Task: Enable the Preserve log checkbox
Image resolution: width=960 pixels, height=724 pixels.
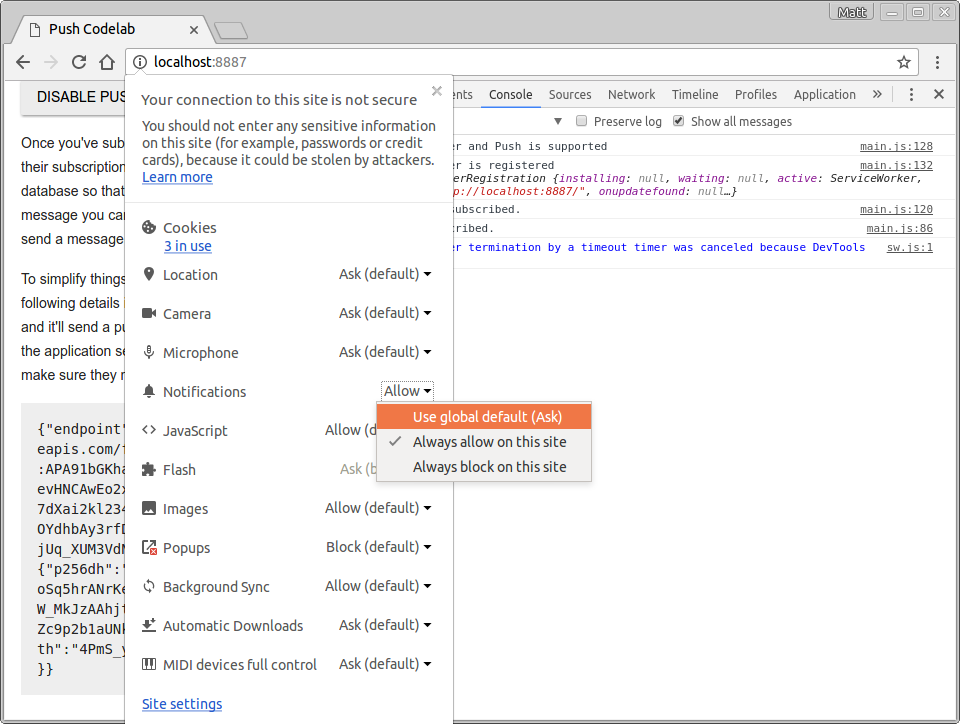Action: click(x=581, y=121)
